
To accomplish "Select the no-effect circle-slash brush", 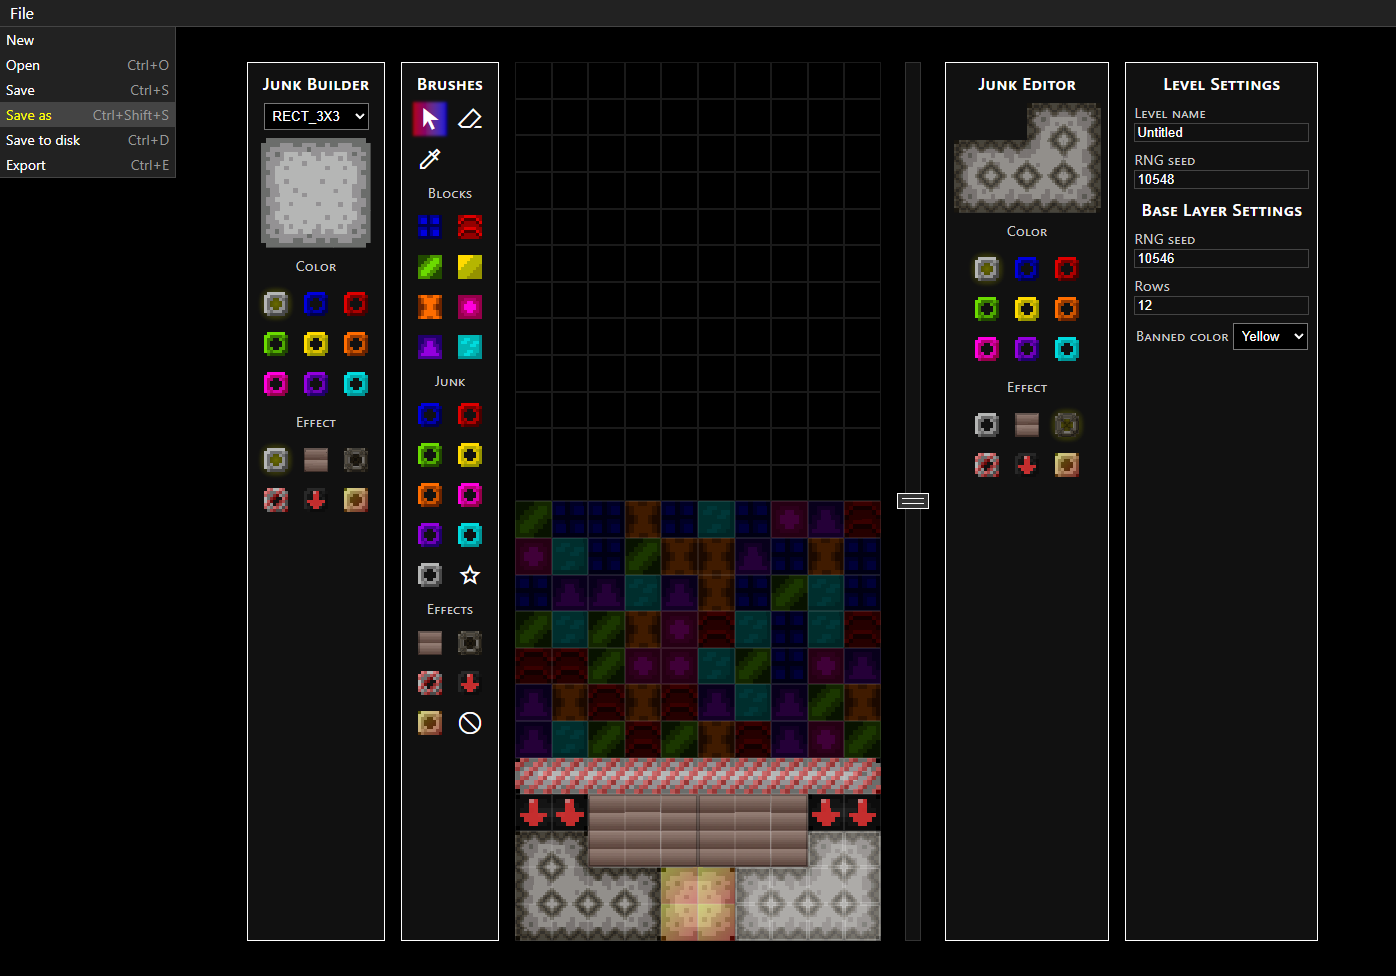I will (470, 723).
